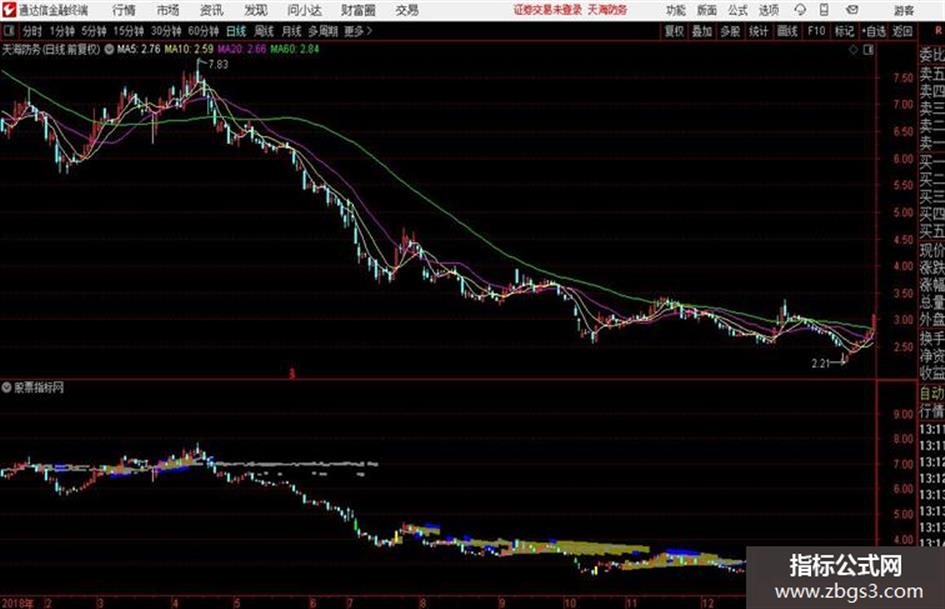Image resolution: width=945 pixels, height=609 pixels.
Task: Select the 月线 monthly period
Action: 291,31
